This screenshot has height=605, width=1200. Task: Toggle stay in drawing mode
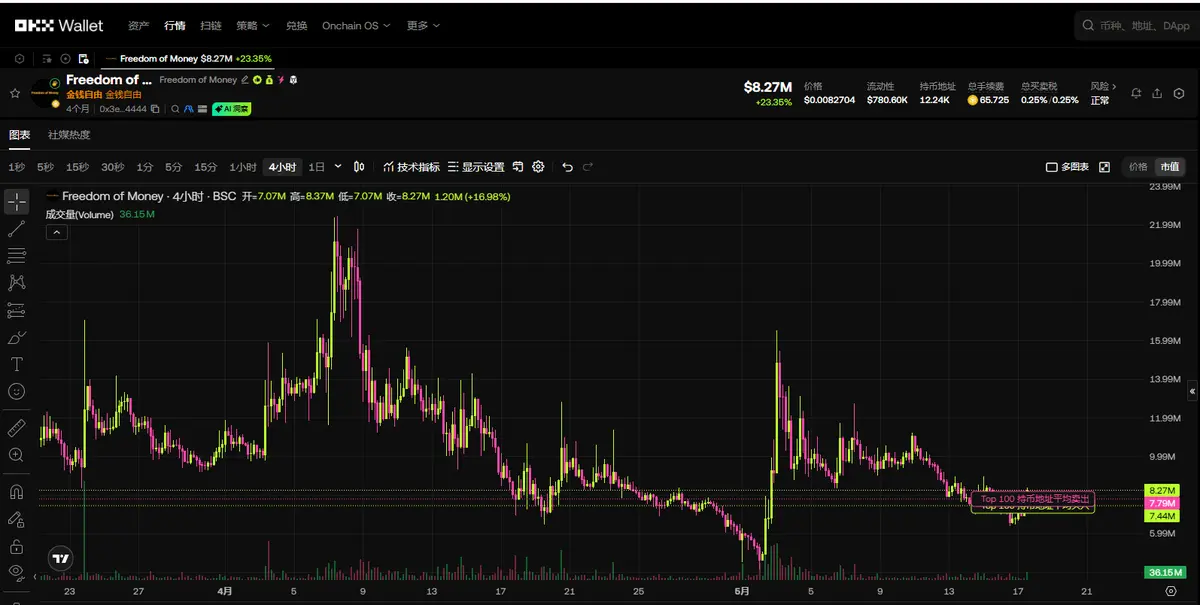16,519
